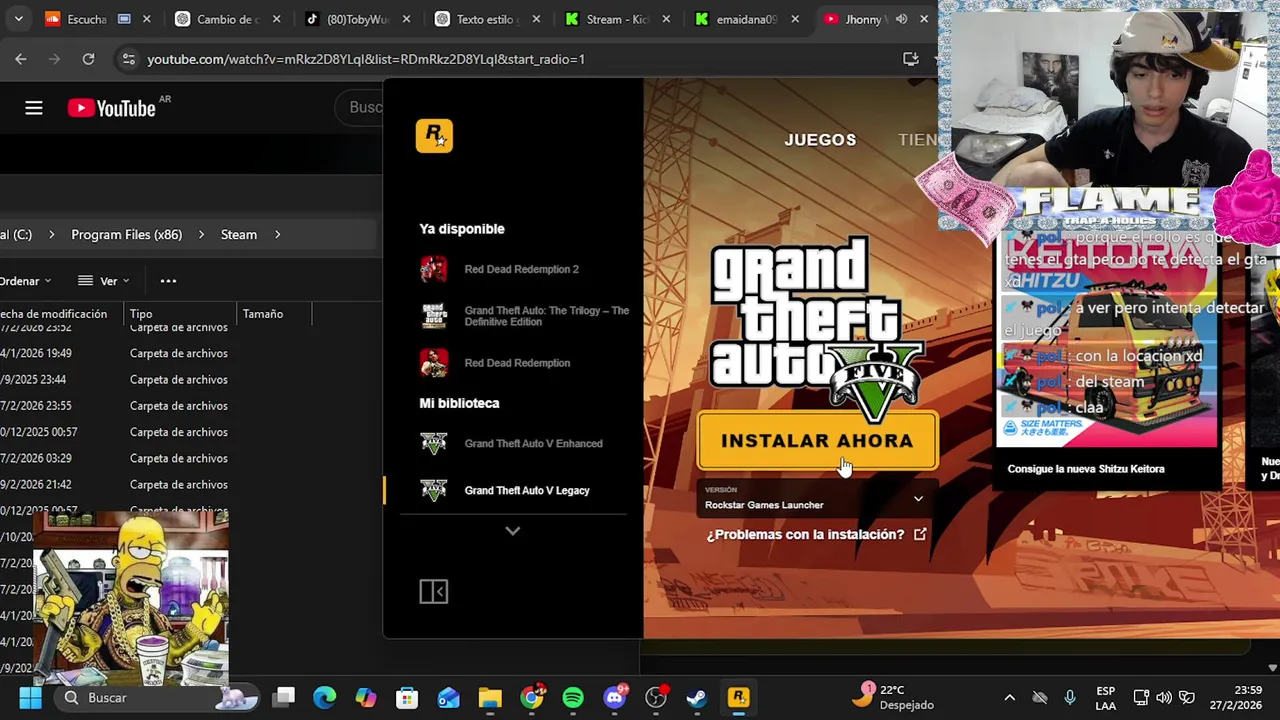
Task: Select Grand Theft Auto V Enhanced
Action: point(512,443)
